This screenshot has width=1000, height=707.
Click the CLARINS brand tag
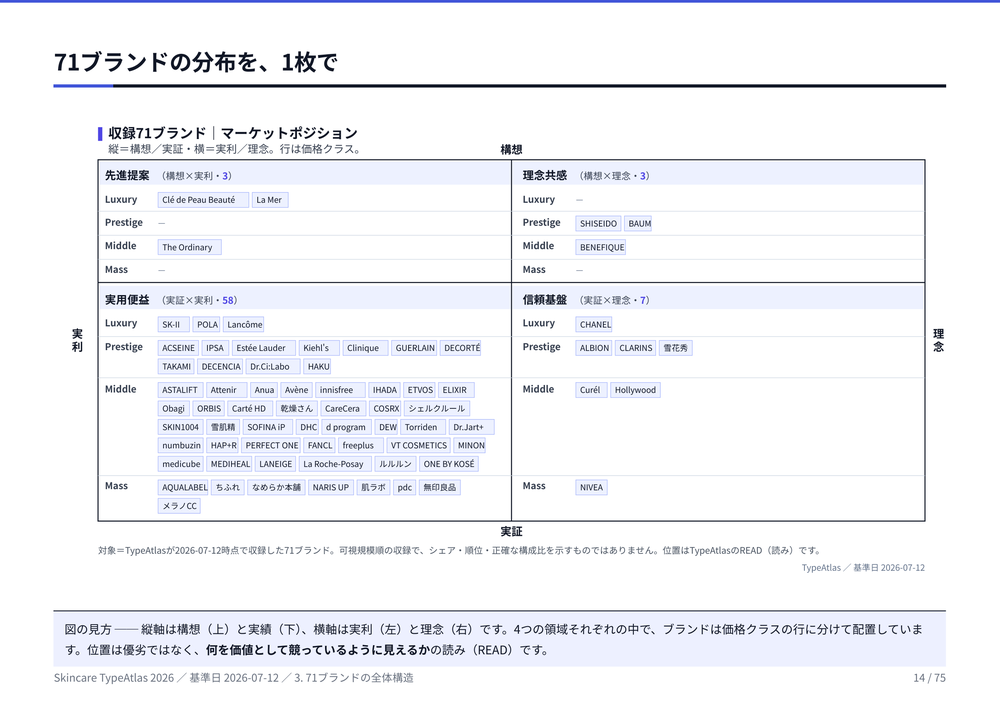(x=635, y=348)
